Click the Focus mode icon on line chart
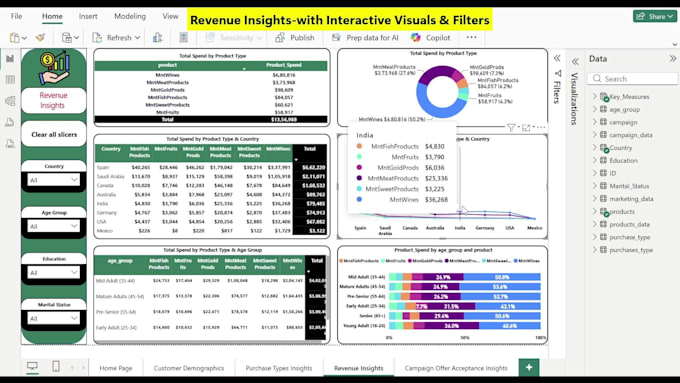Image resolution: width=680 pixels, height=383 pixels. point(526,128)
